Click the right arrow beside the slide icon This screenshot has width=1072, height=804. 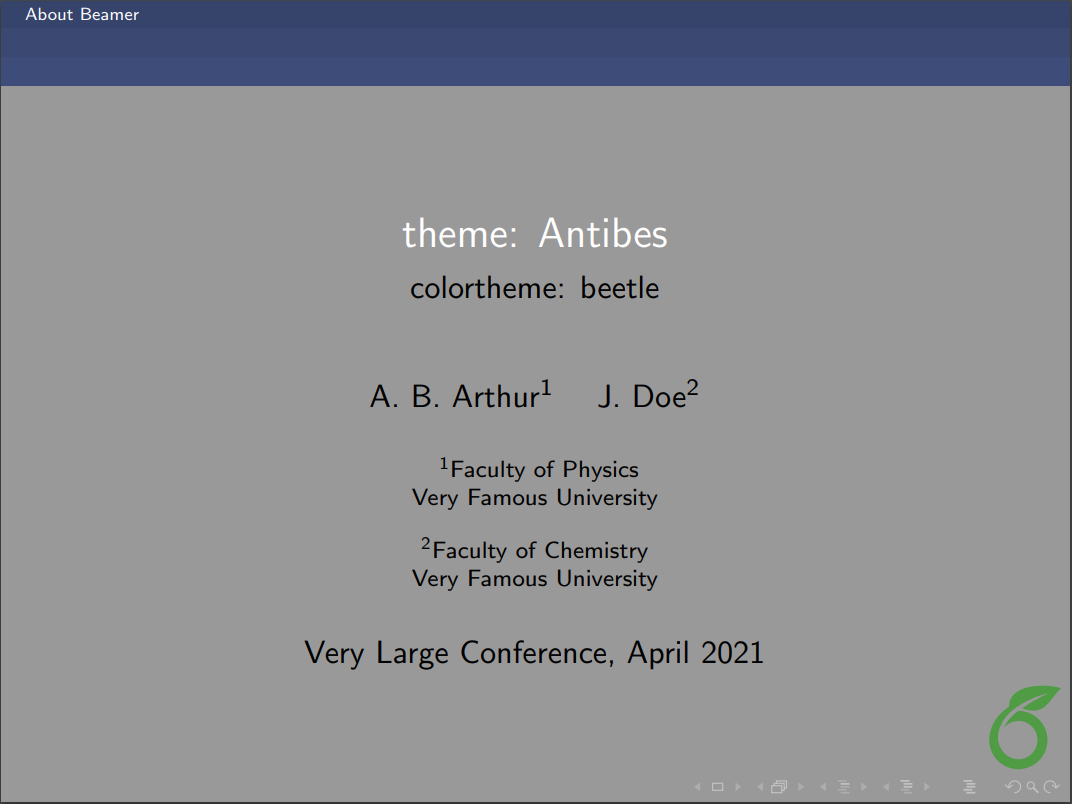coord(737,786)
